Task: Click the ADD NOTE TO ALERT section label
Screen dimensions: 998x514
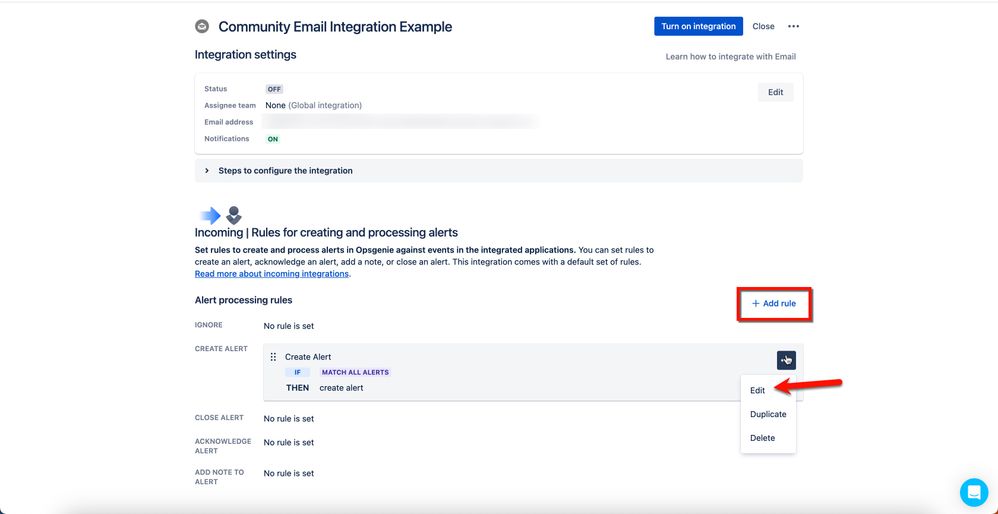Action: (x=220, y=477)
